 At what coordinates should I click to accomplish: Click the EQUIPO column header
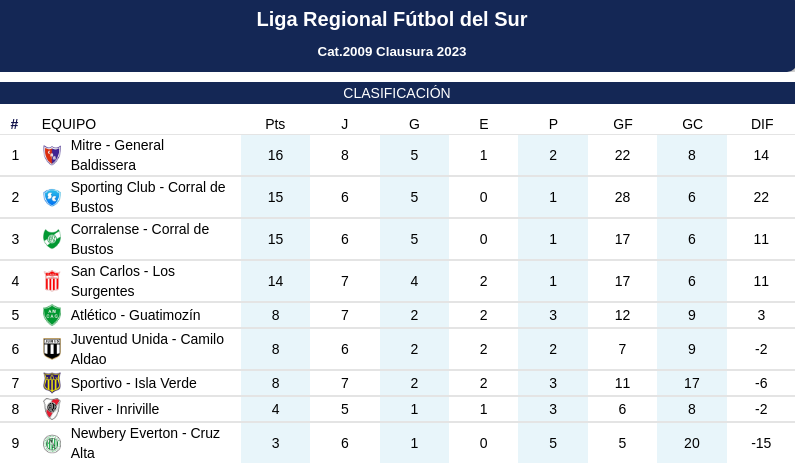69,124
